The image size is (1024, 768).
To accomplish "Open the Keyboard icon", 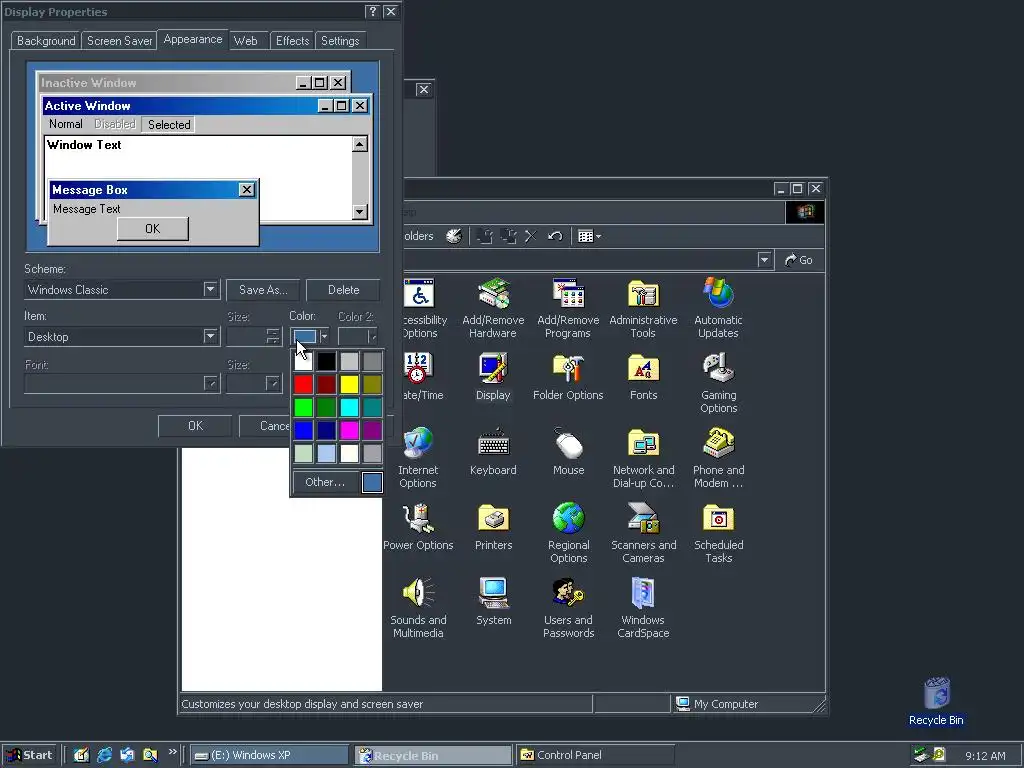I will click(493, 452).
